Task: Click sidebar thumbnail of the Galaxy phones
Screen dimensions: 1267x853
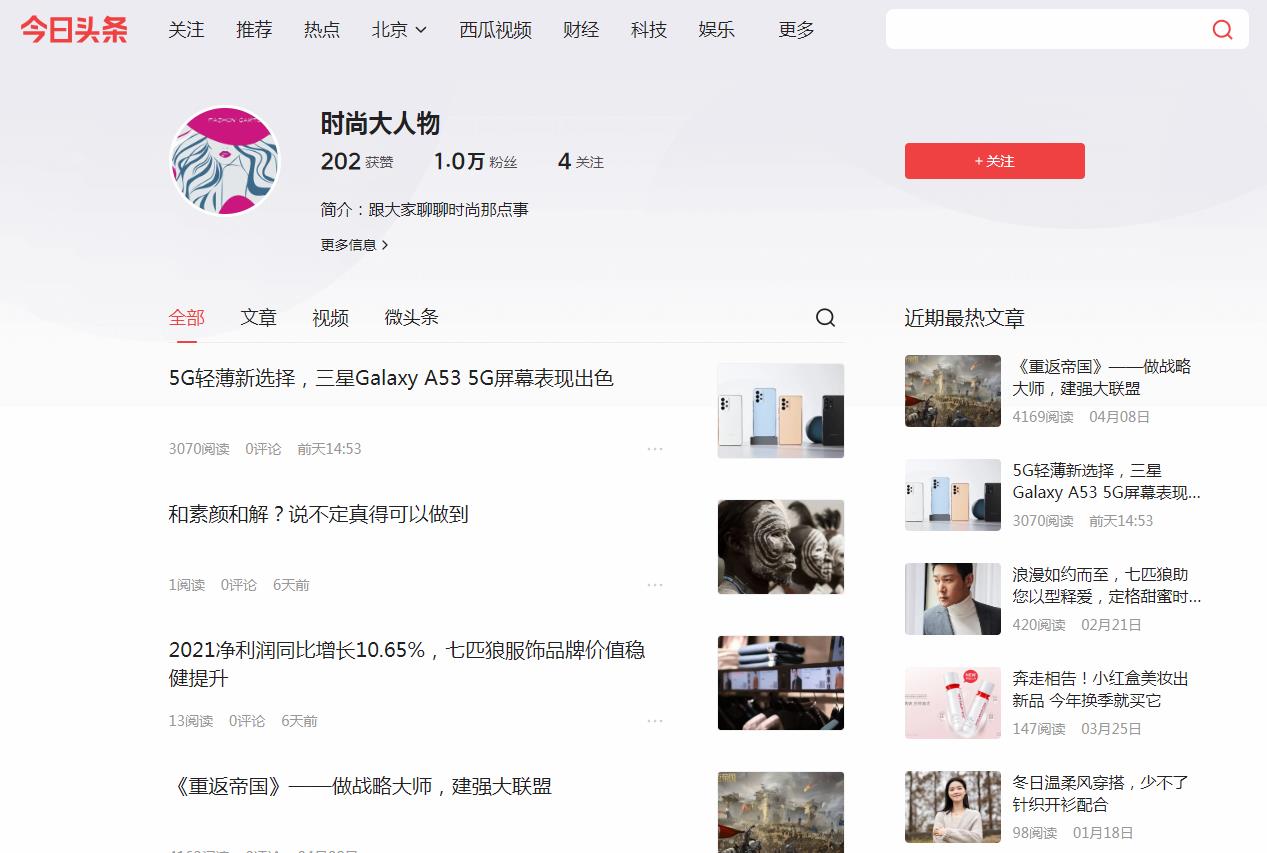Action: 952,495
